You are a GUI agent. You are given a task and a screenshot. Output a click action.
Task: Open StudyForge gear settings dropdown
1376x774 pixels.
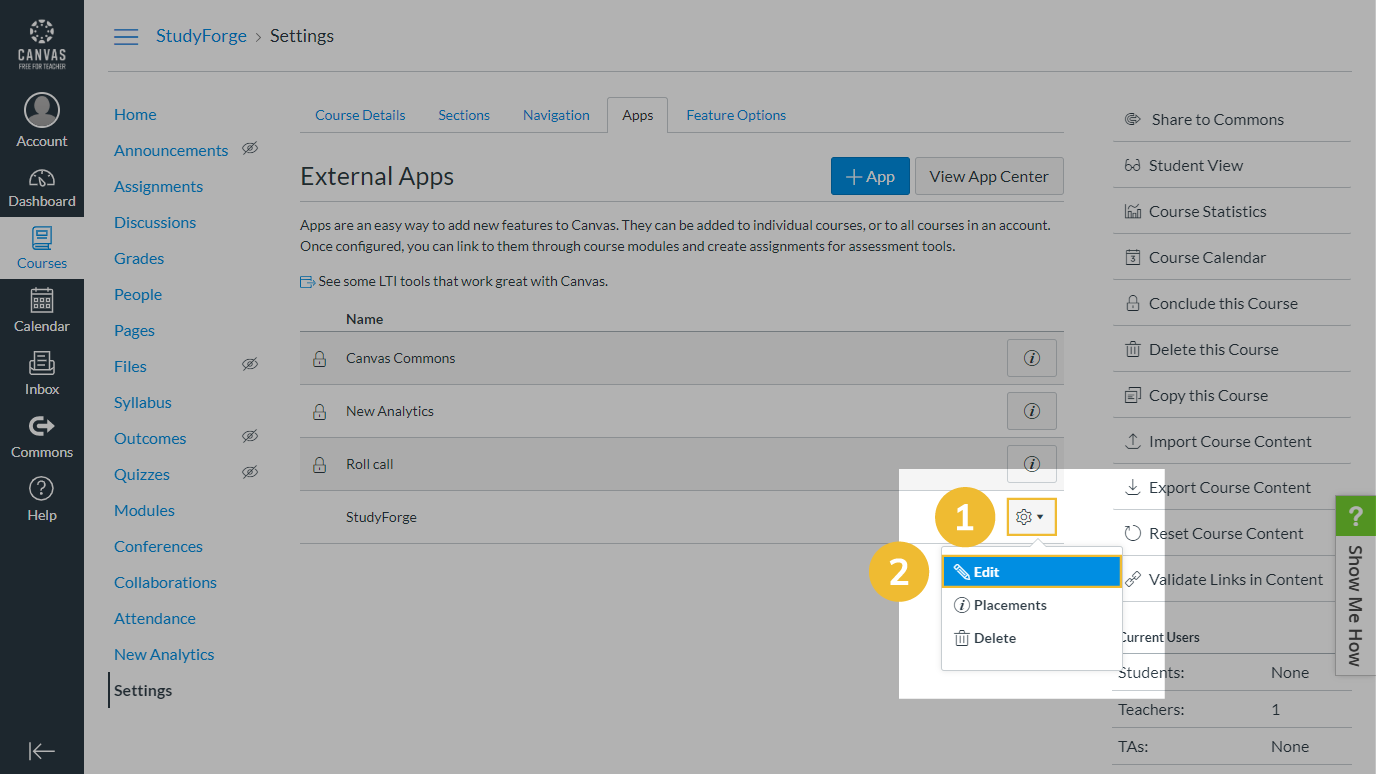[x=1031, y=517]
